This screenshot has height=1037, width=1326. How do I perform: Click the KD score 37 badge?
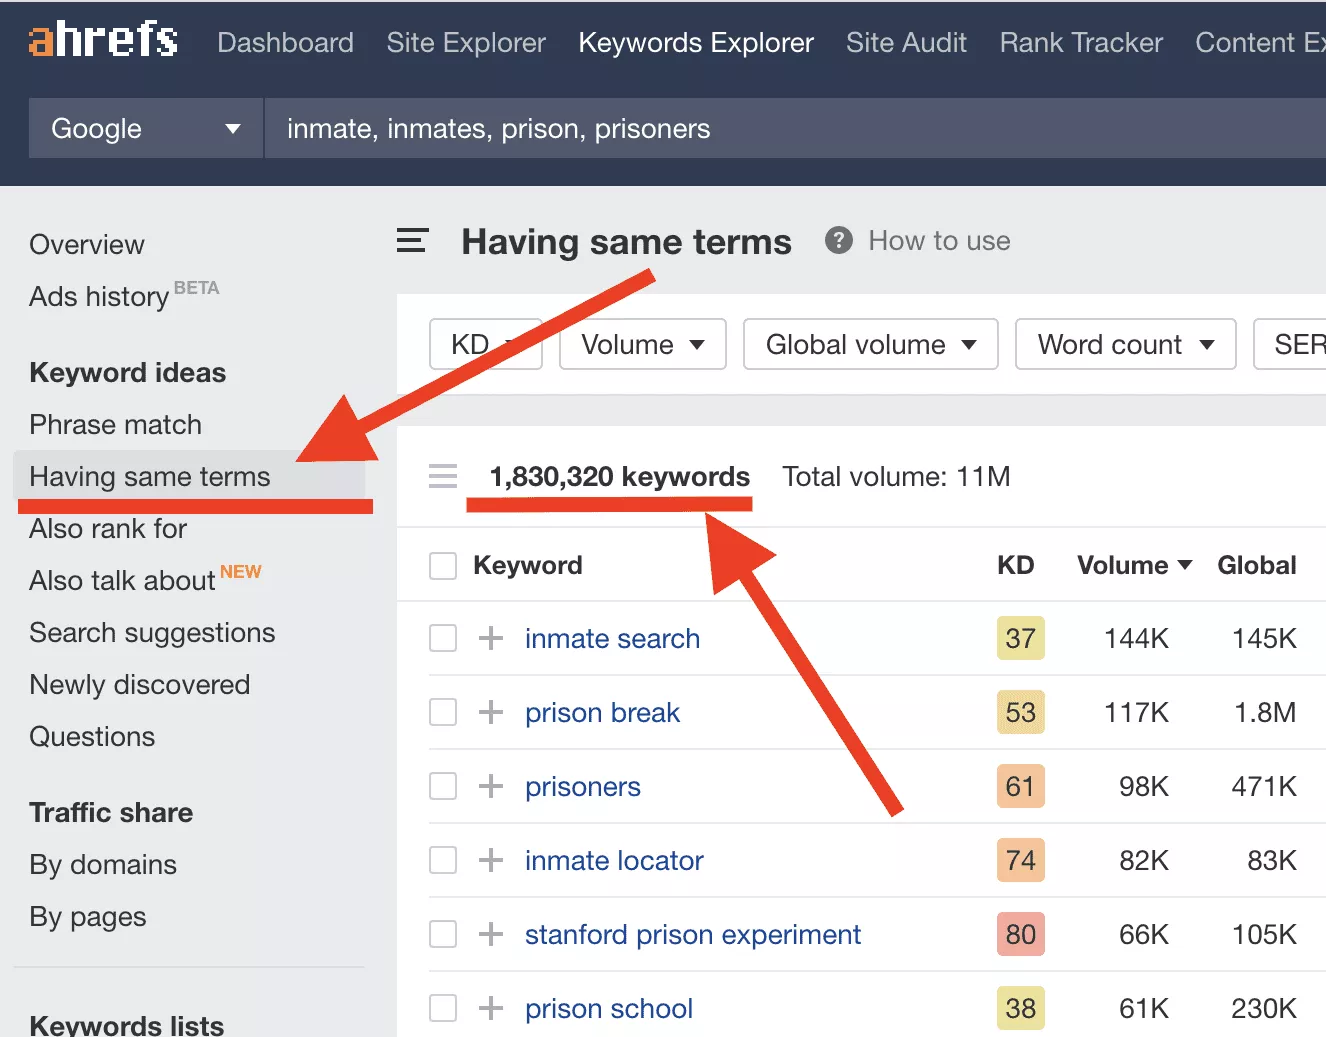pyautogui.click(x=1020, y=638)
